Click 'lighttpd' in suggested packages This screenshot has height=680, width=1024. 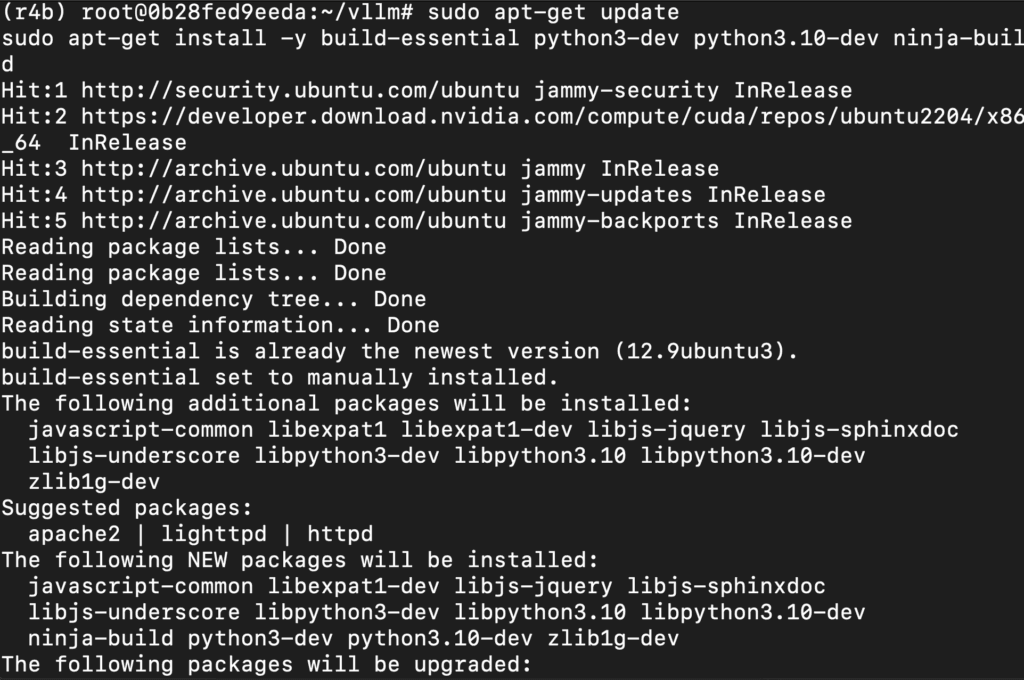coord(214,534)
